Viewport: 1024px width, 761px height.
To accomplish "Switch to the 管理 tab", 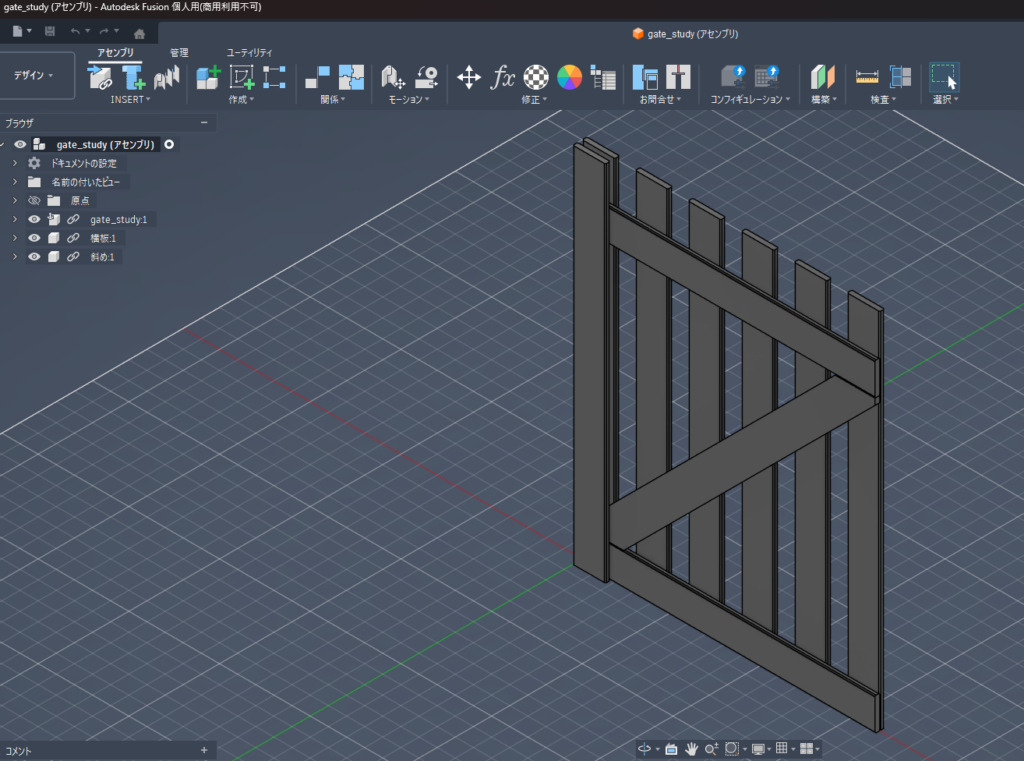I will point(179,52).
